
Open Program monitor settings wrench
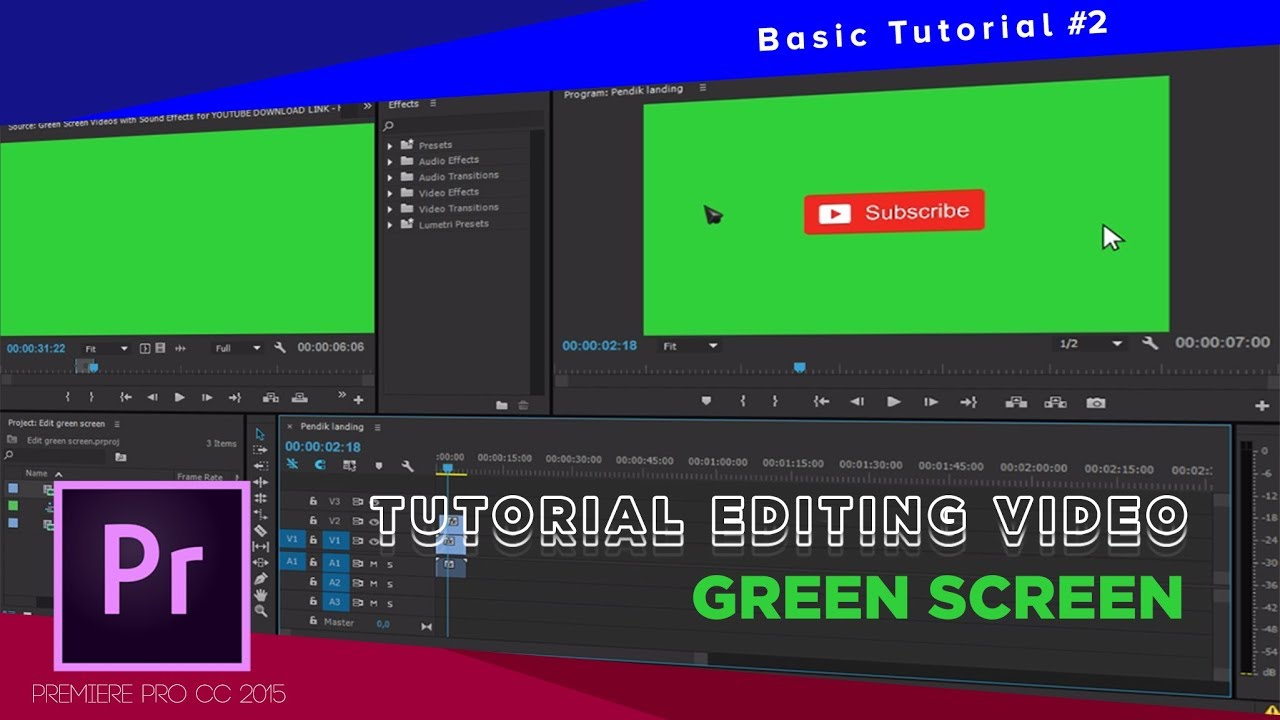click(1150, 343)
